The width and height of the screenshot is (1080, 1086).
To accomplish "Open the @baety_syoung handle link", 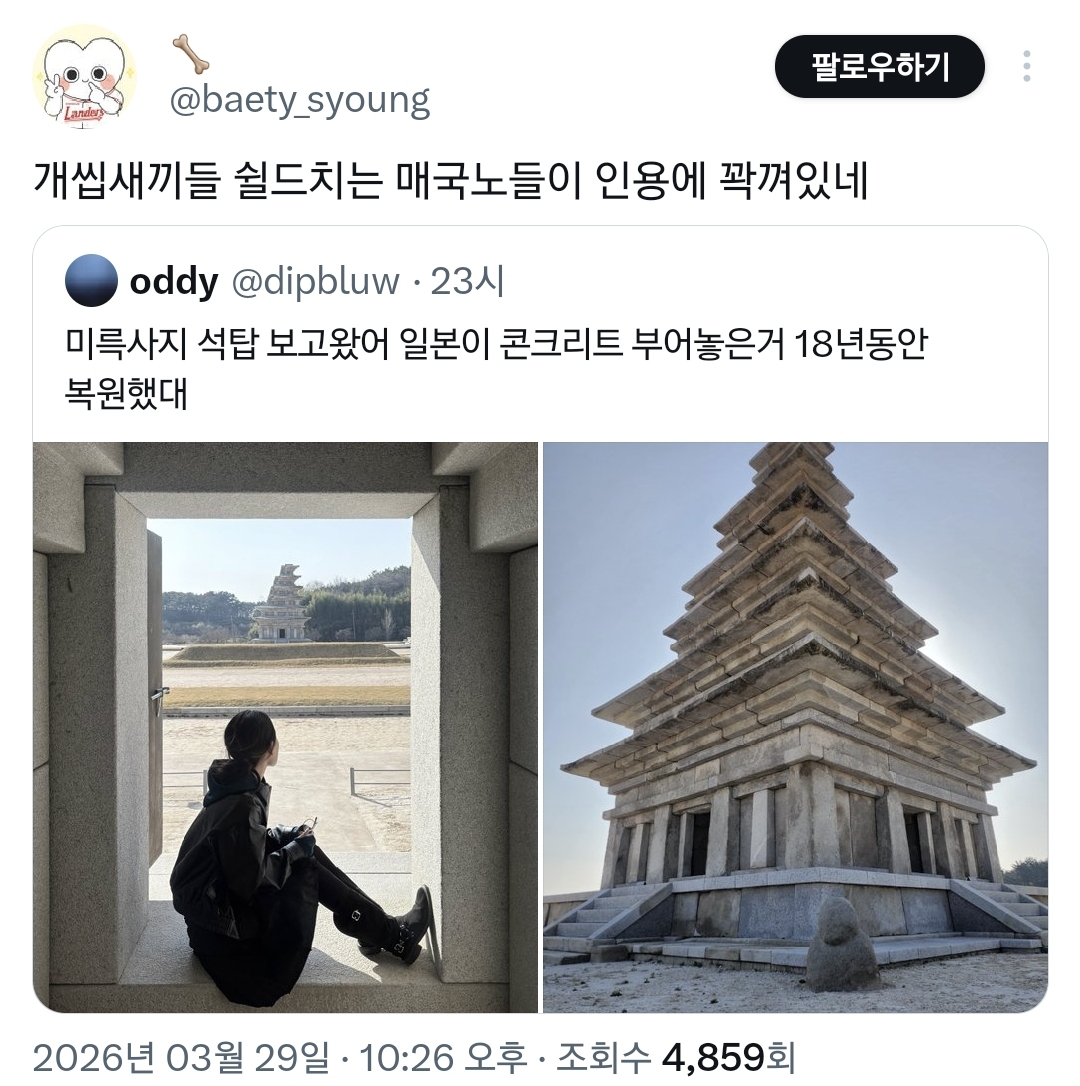I will [x=300, y=100].
